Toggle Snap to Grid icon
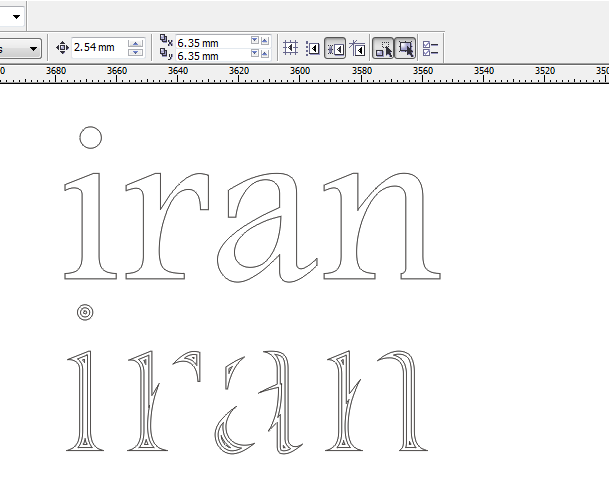Screen dimensions: 609x493 click(291, 47)
